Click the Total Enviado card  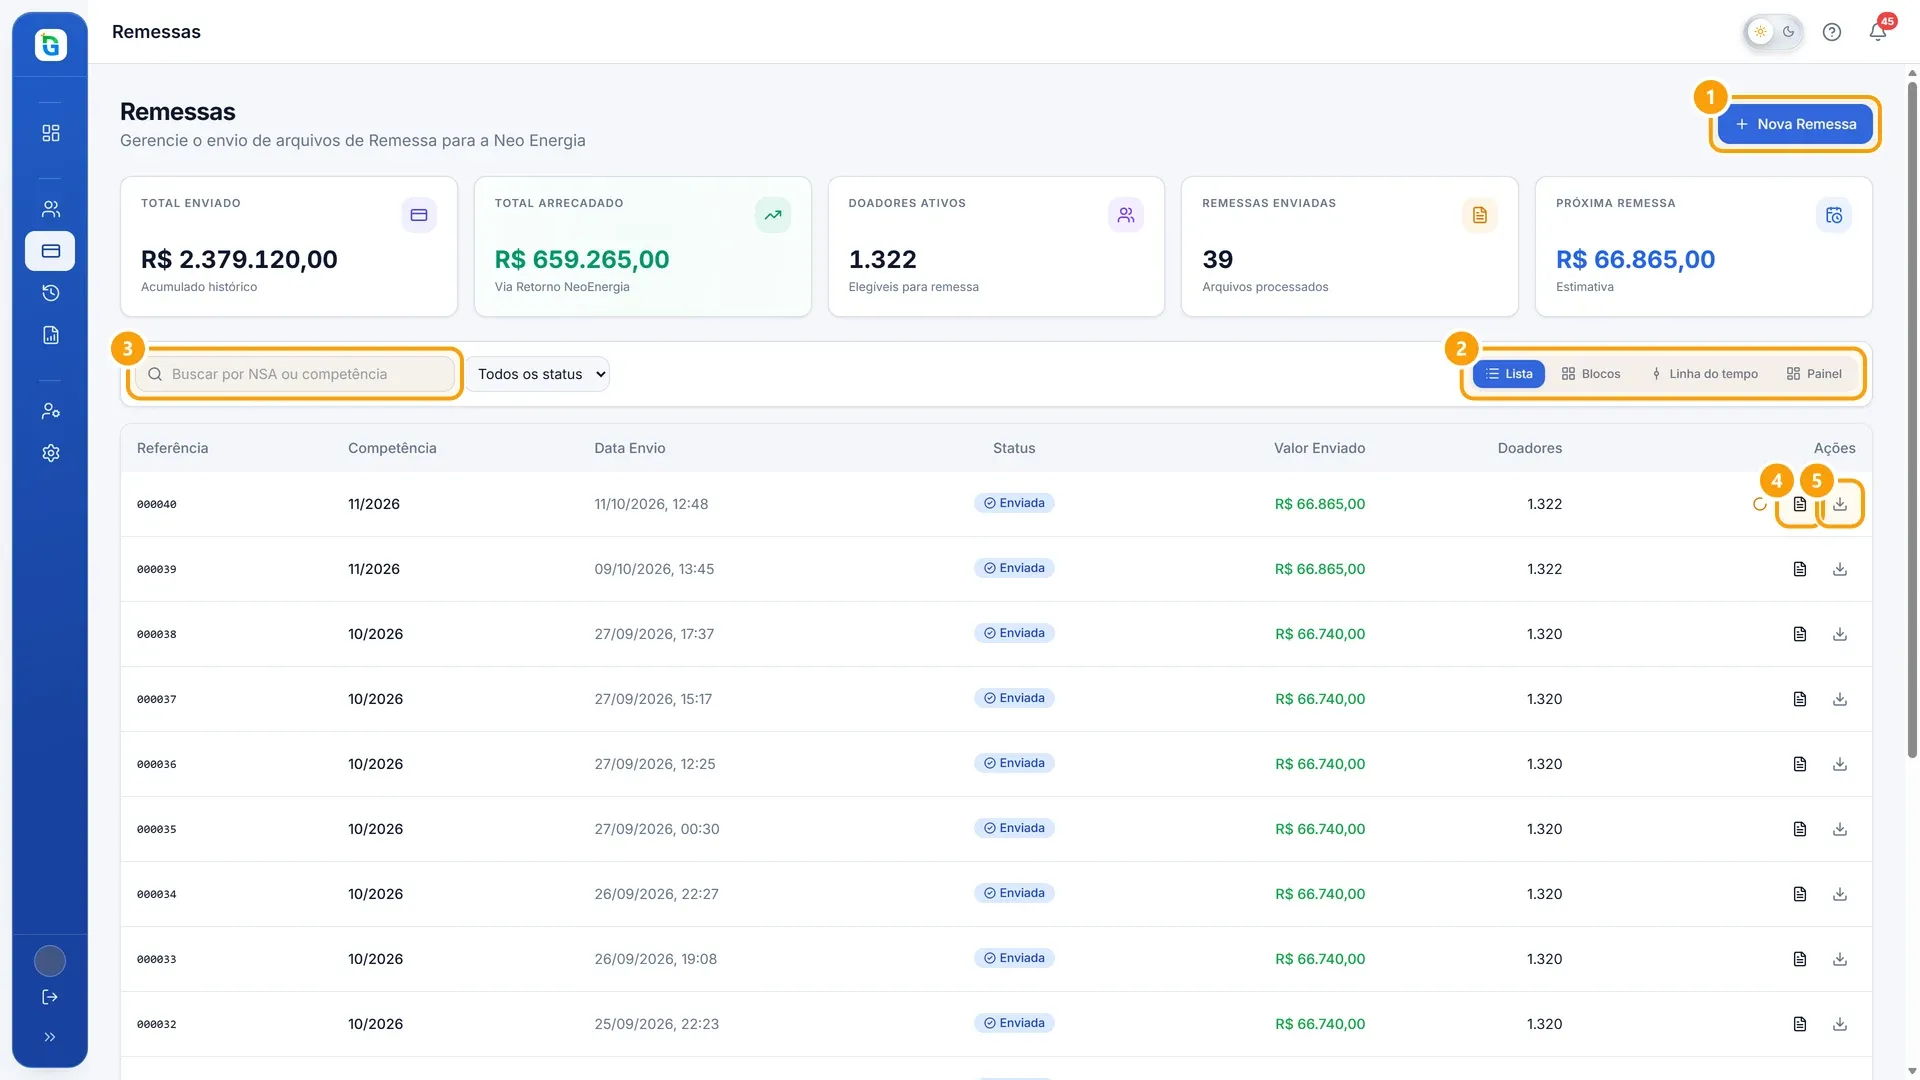[289, 247]
